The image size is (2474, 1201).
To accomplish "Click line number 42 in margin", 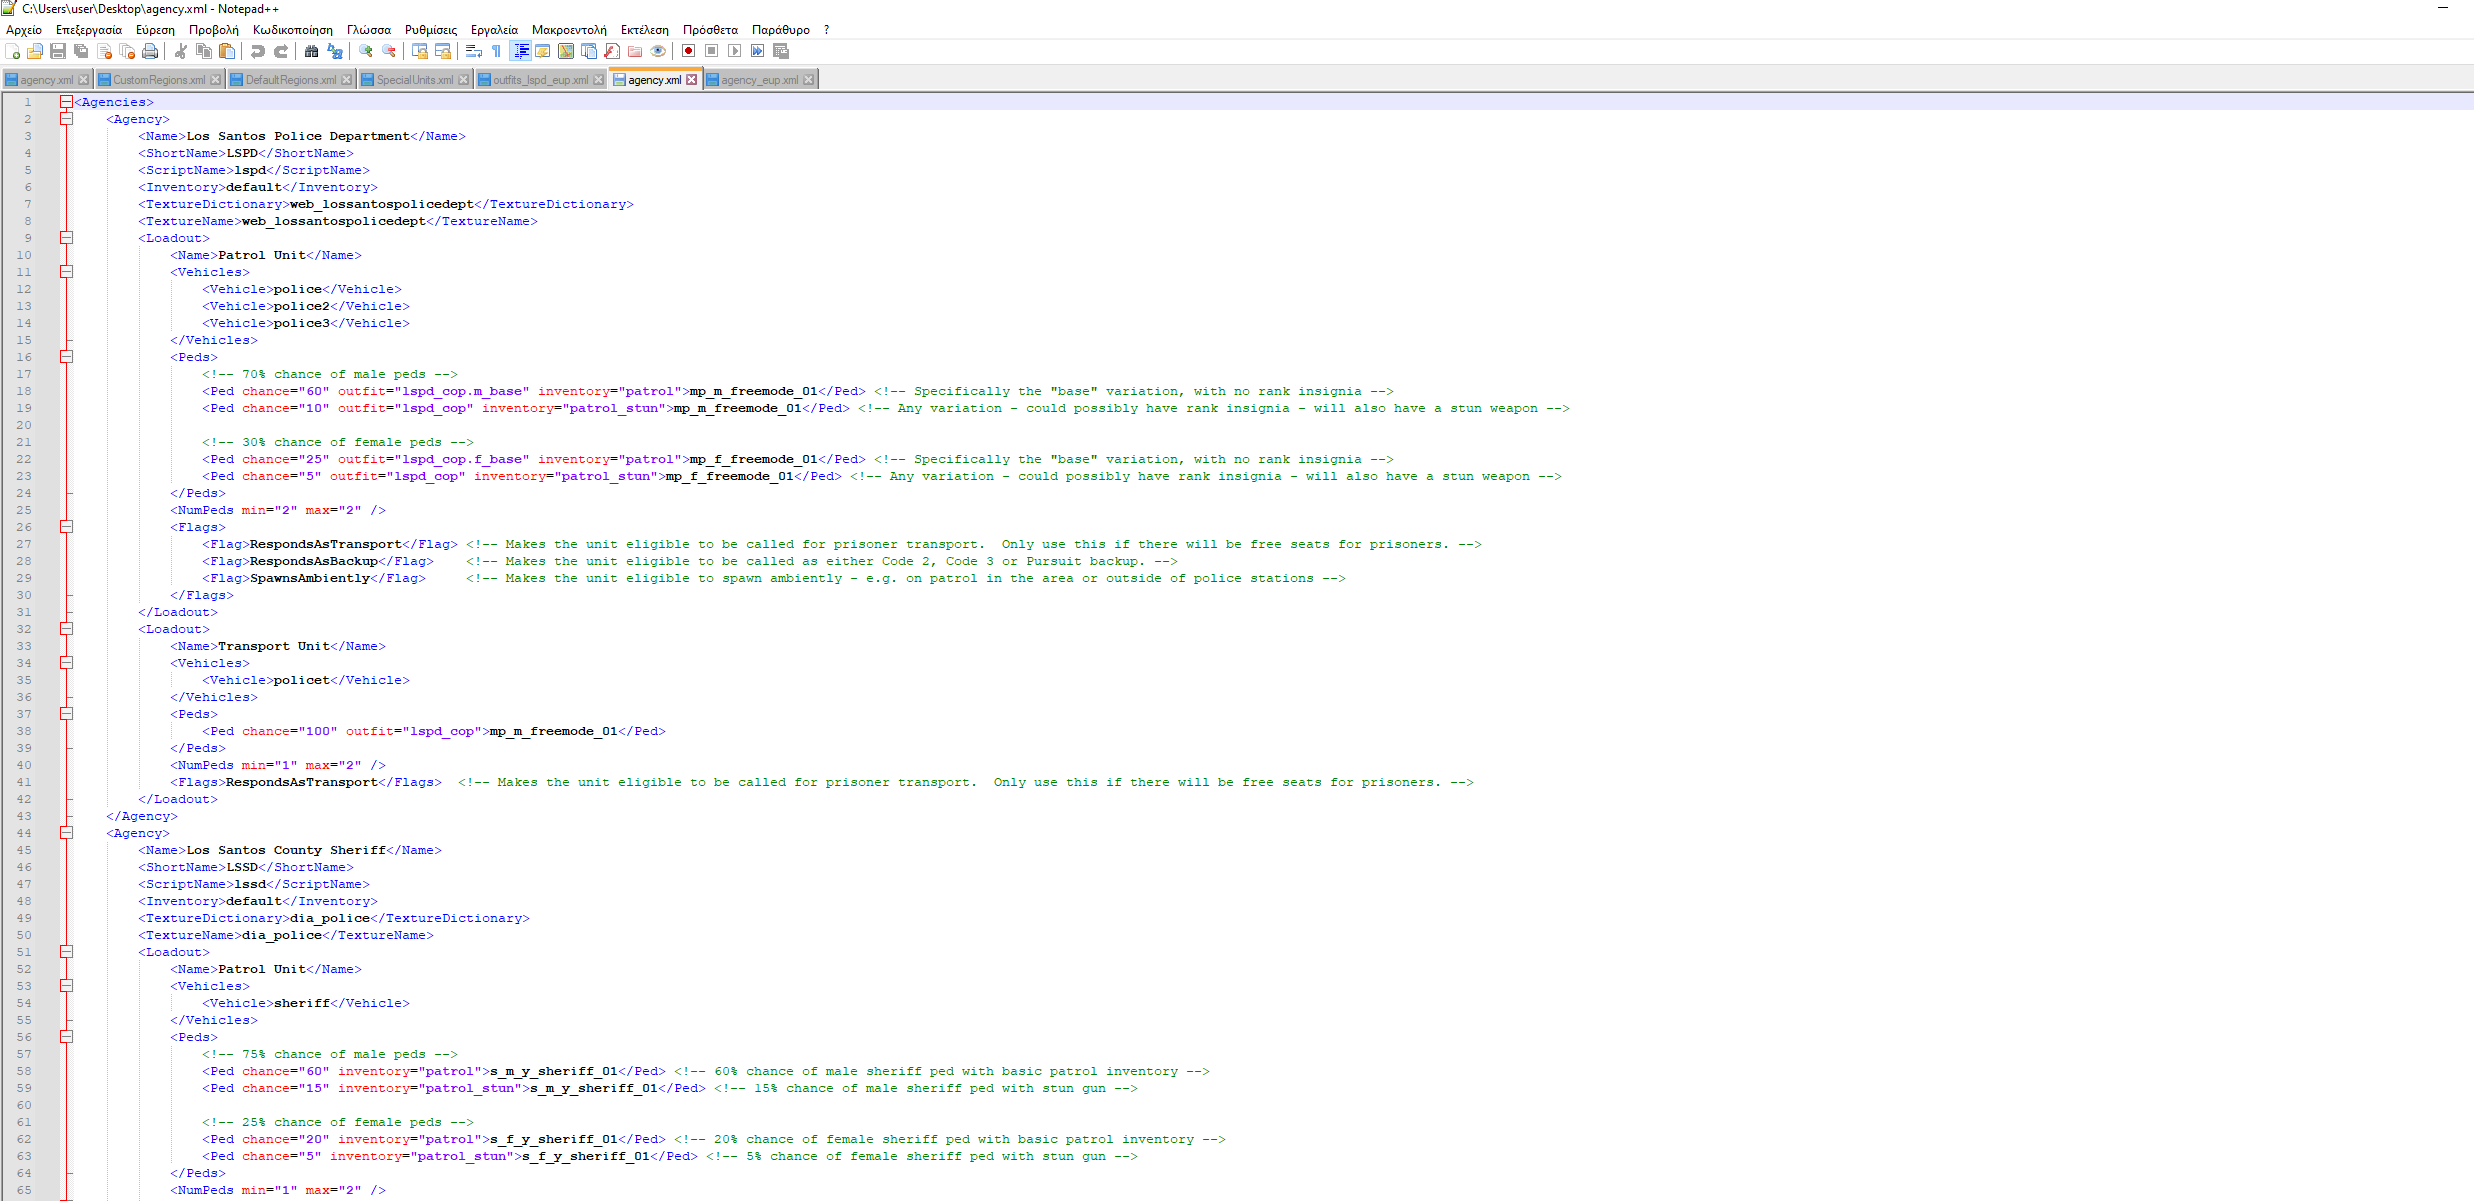I will (24, 799).
